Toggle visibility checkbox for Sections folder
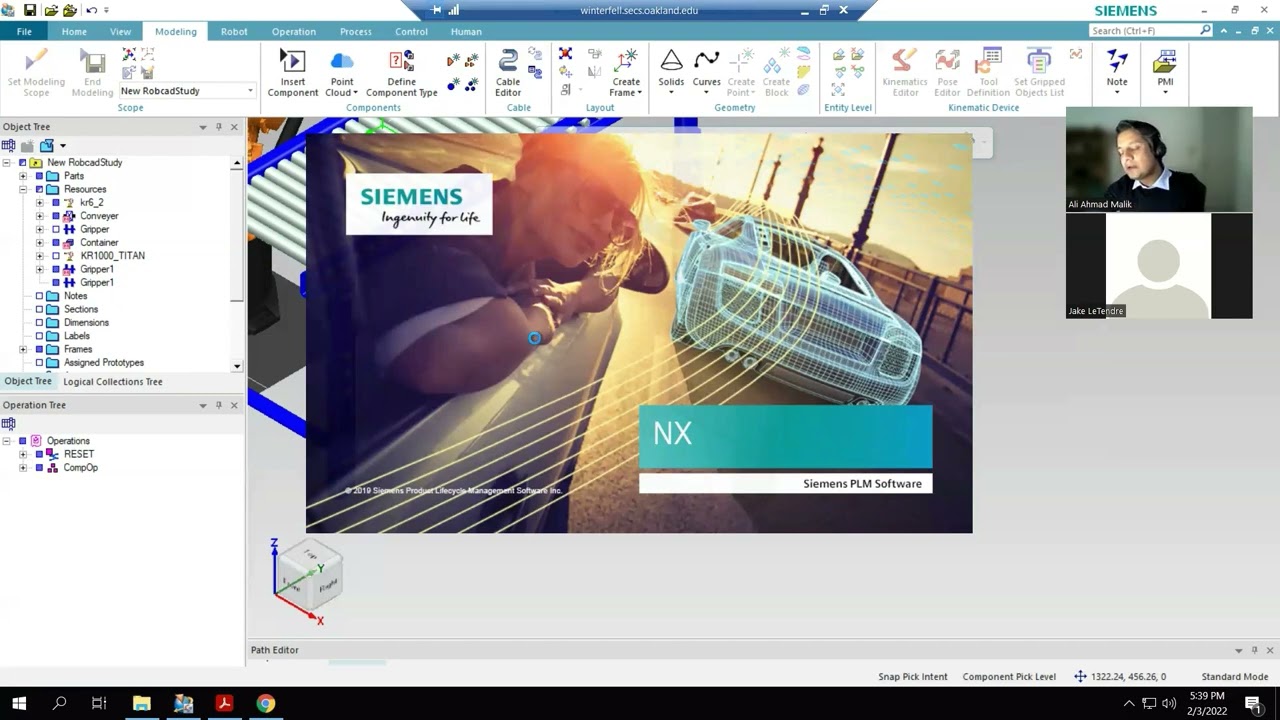 (x=39, y=310)
